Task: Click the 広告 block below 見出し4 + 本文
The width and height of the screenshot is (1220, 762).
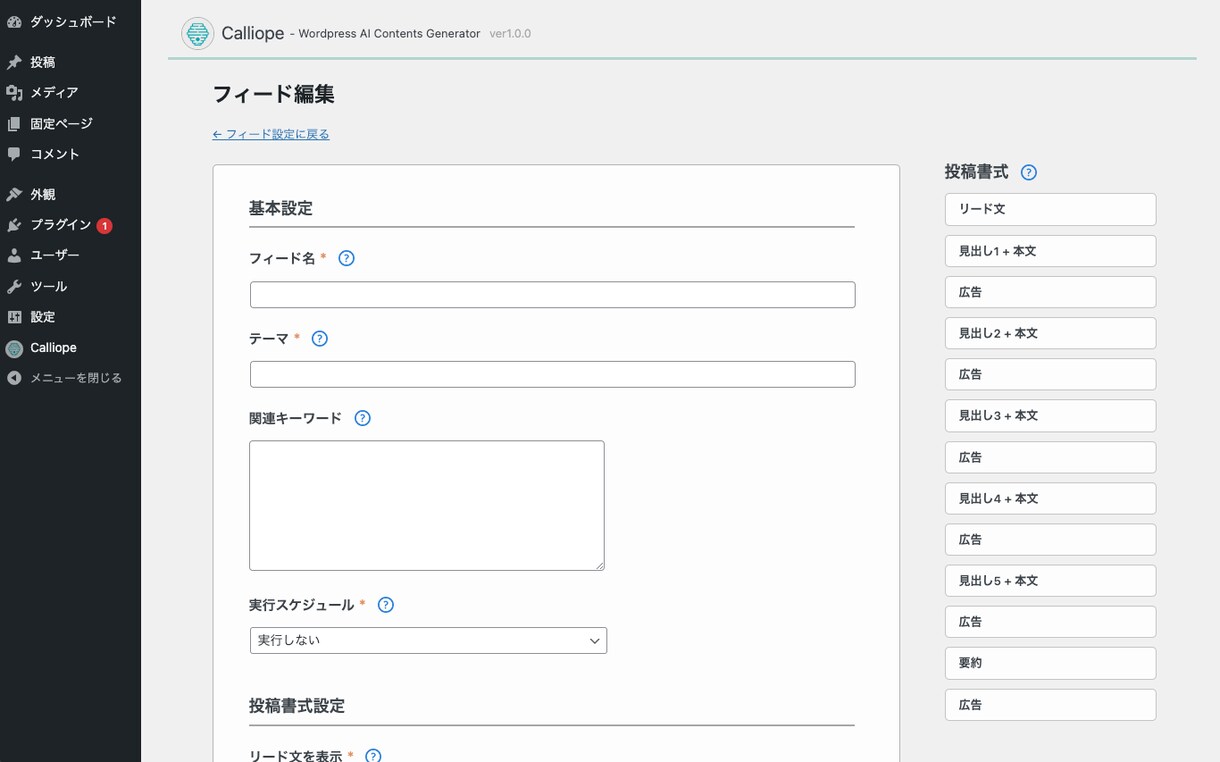Action: click(1050, 539)
